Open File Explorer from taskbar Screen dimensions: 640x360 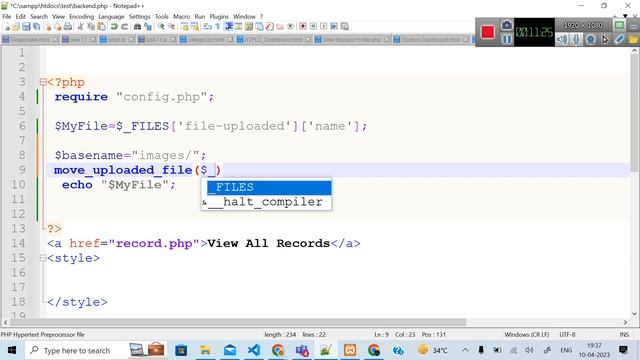tap(205, 350)
